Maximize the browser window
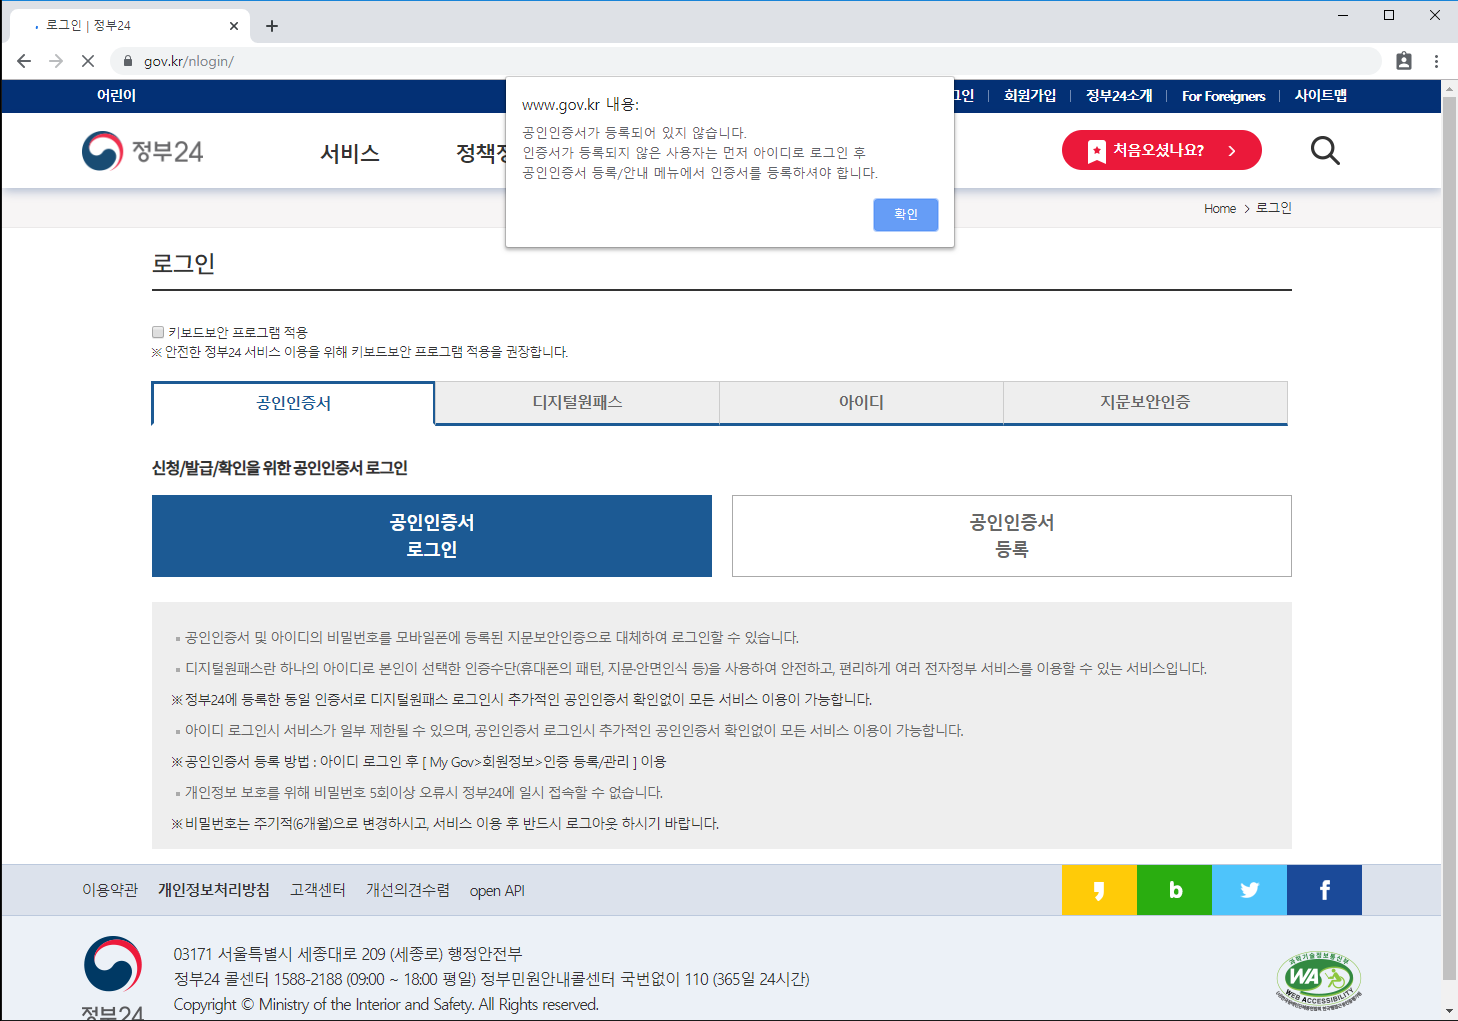This screenshot has height=1021, width=1458. click(x=1389, y=15)
